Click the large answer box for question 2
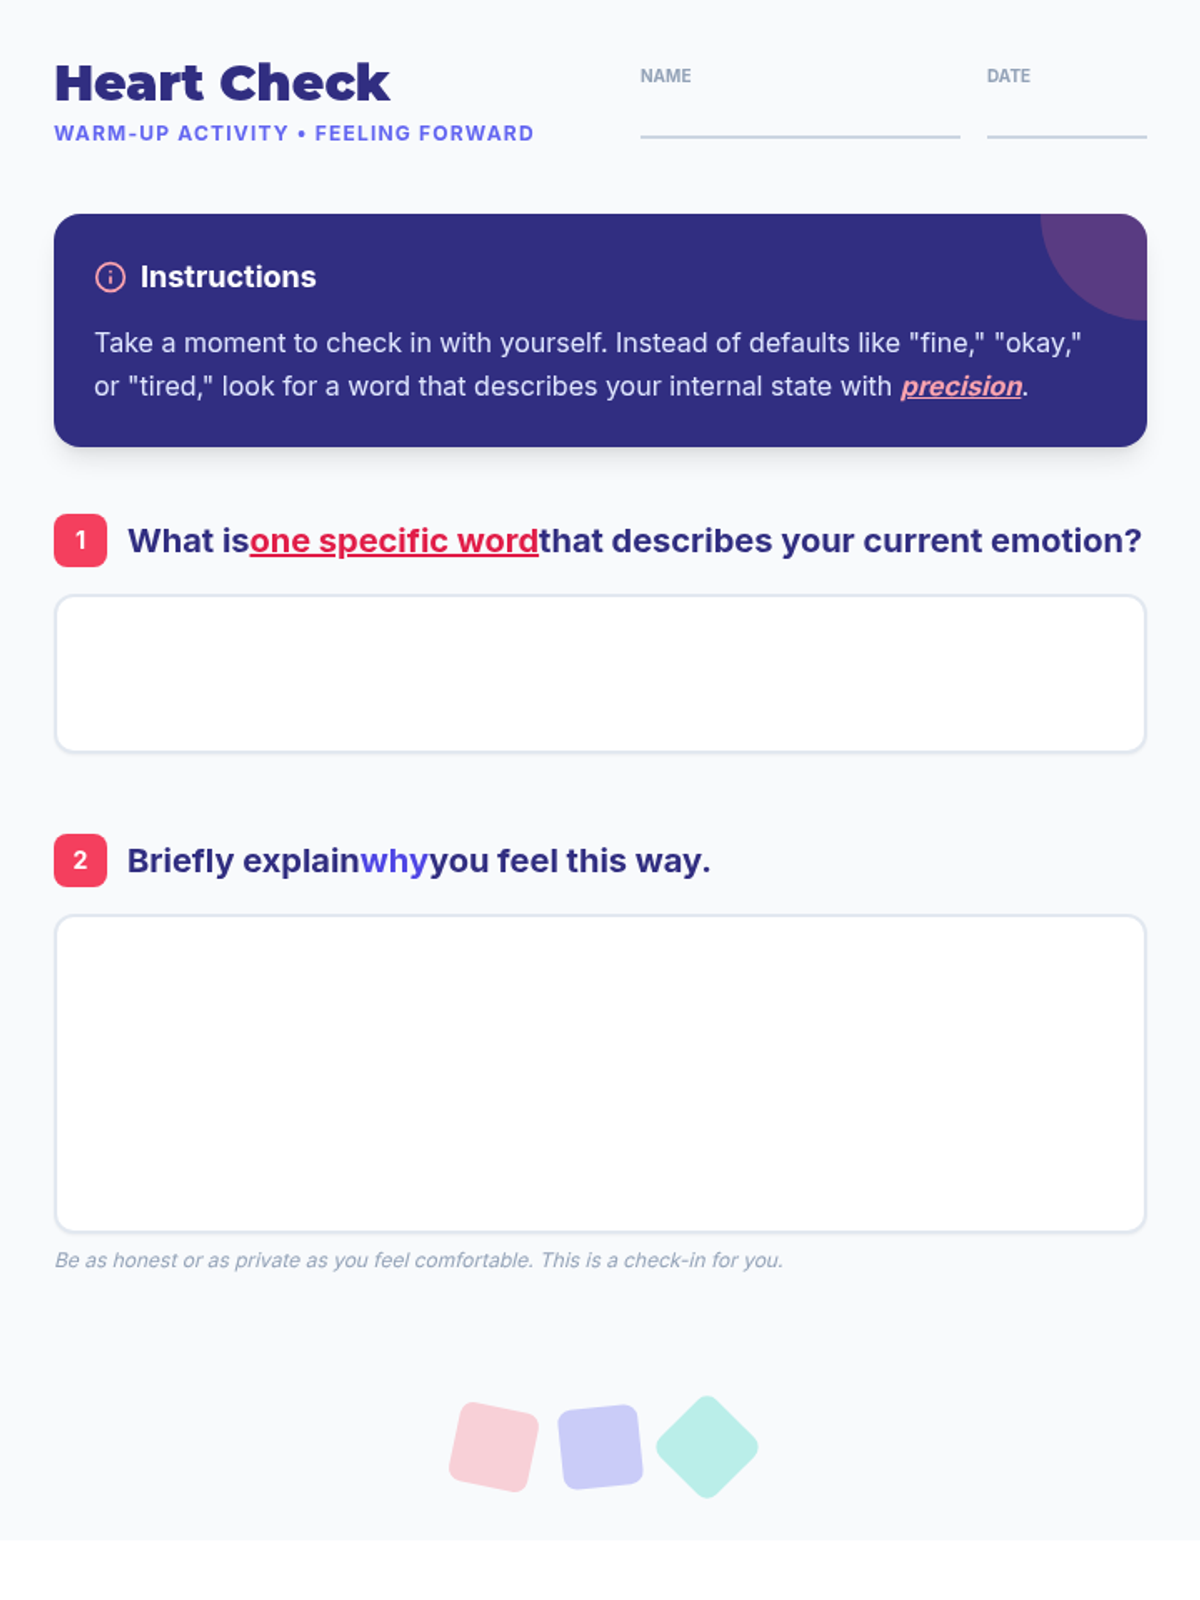Image resolution: width=1200 pixels, height=1600 pixels. pyautogui.click(x=600, y=1074)
